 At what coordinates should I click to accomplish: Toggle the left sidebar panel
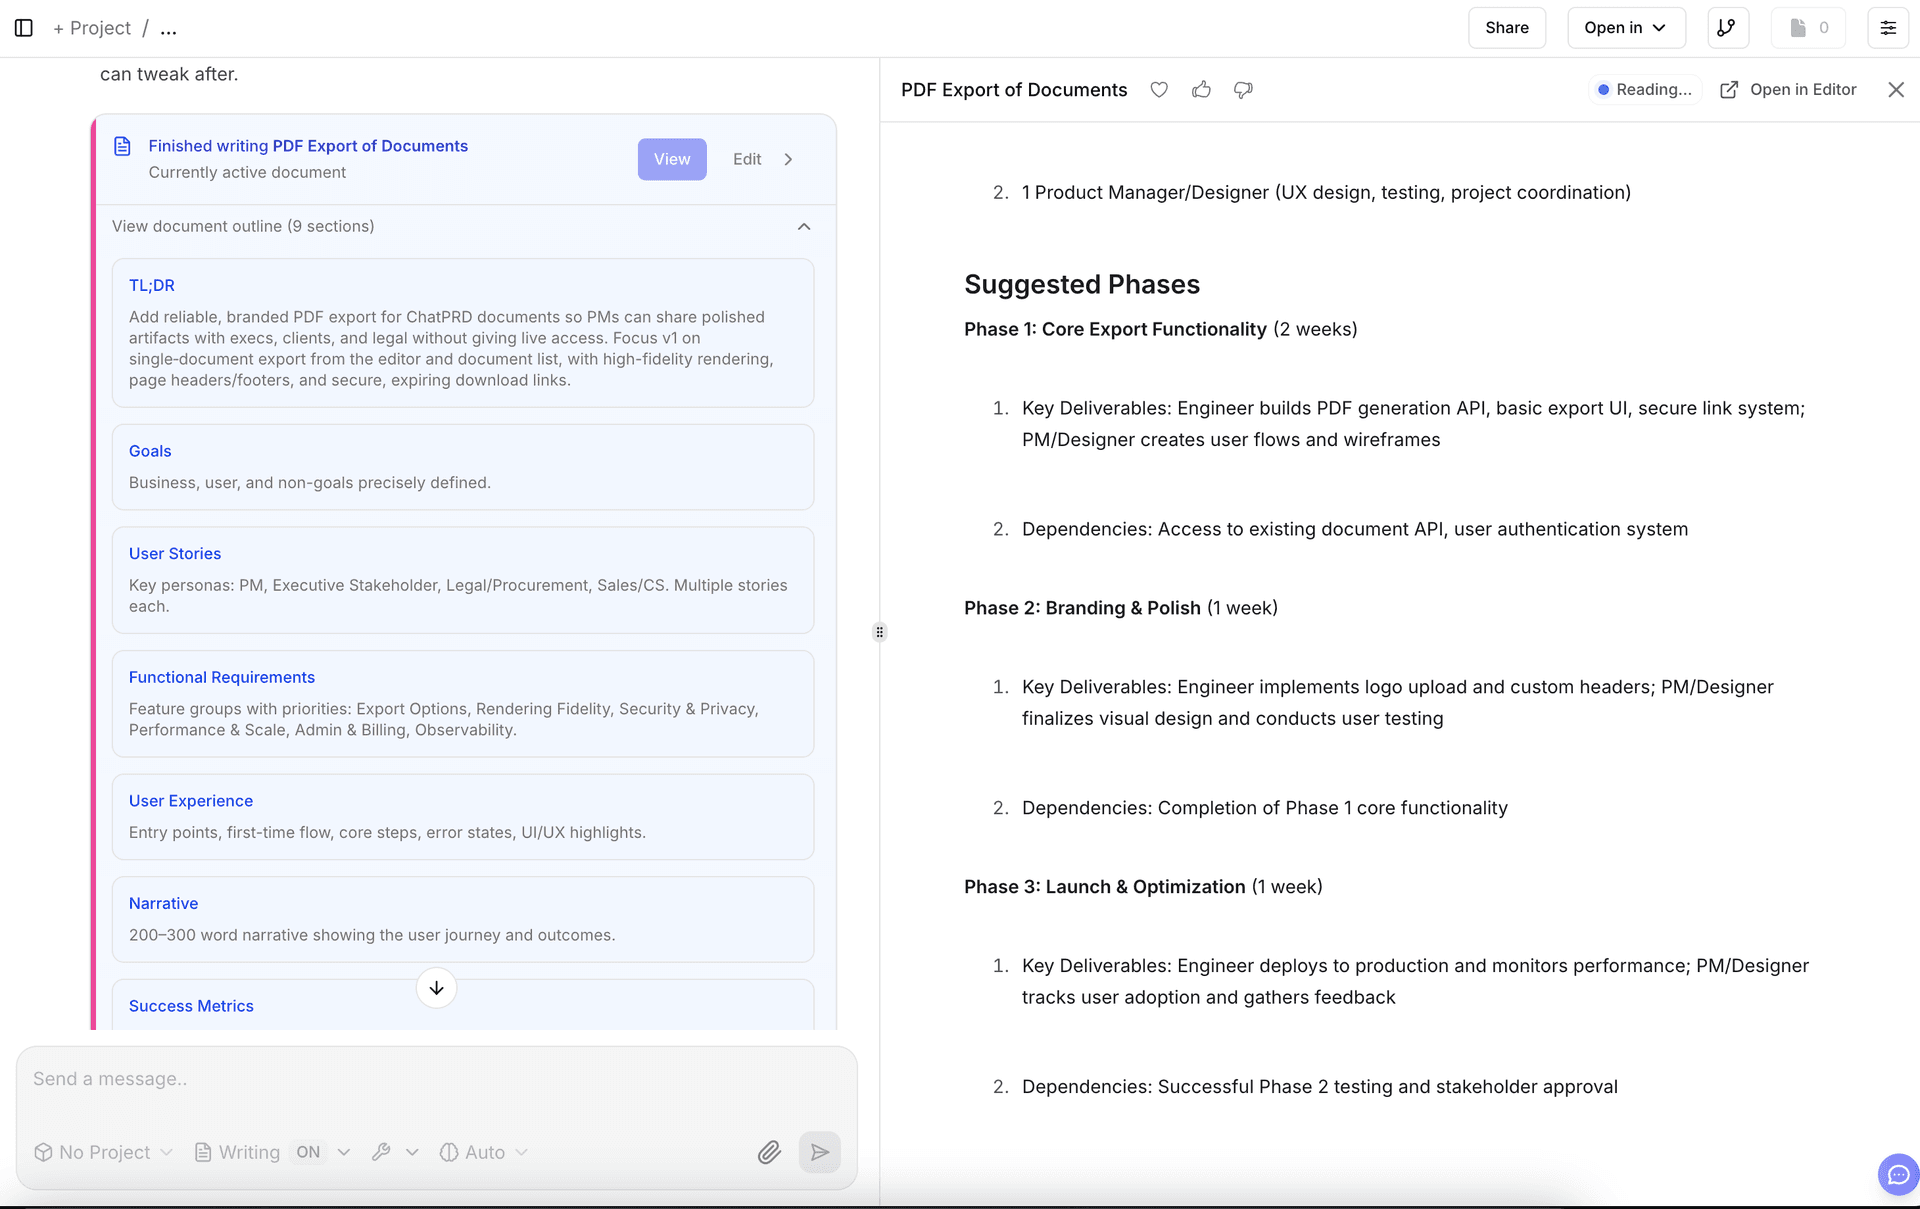pos(24,27)
